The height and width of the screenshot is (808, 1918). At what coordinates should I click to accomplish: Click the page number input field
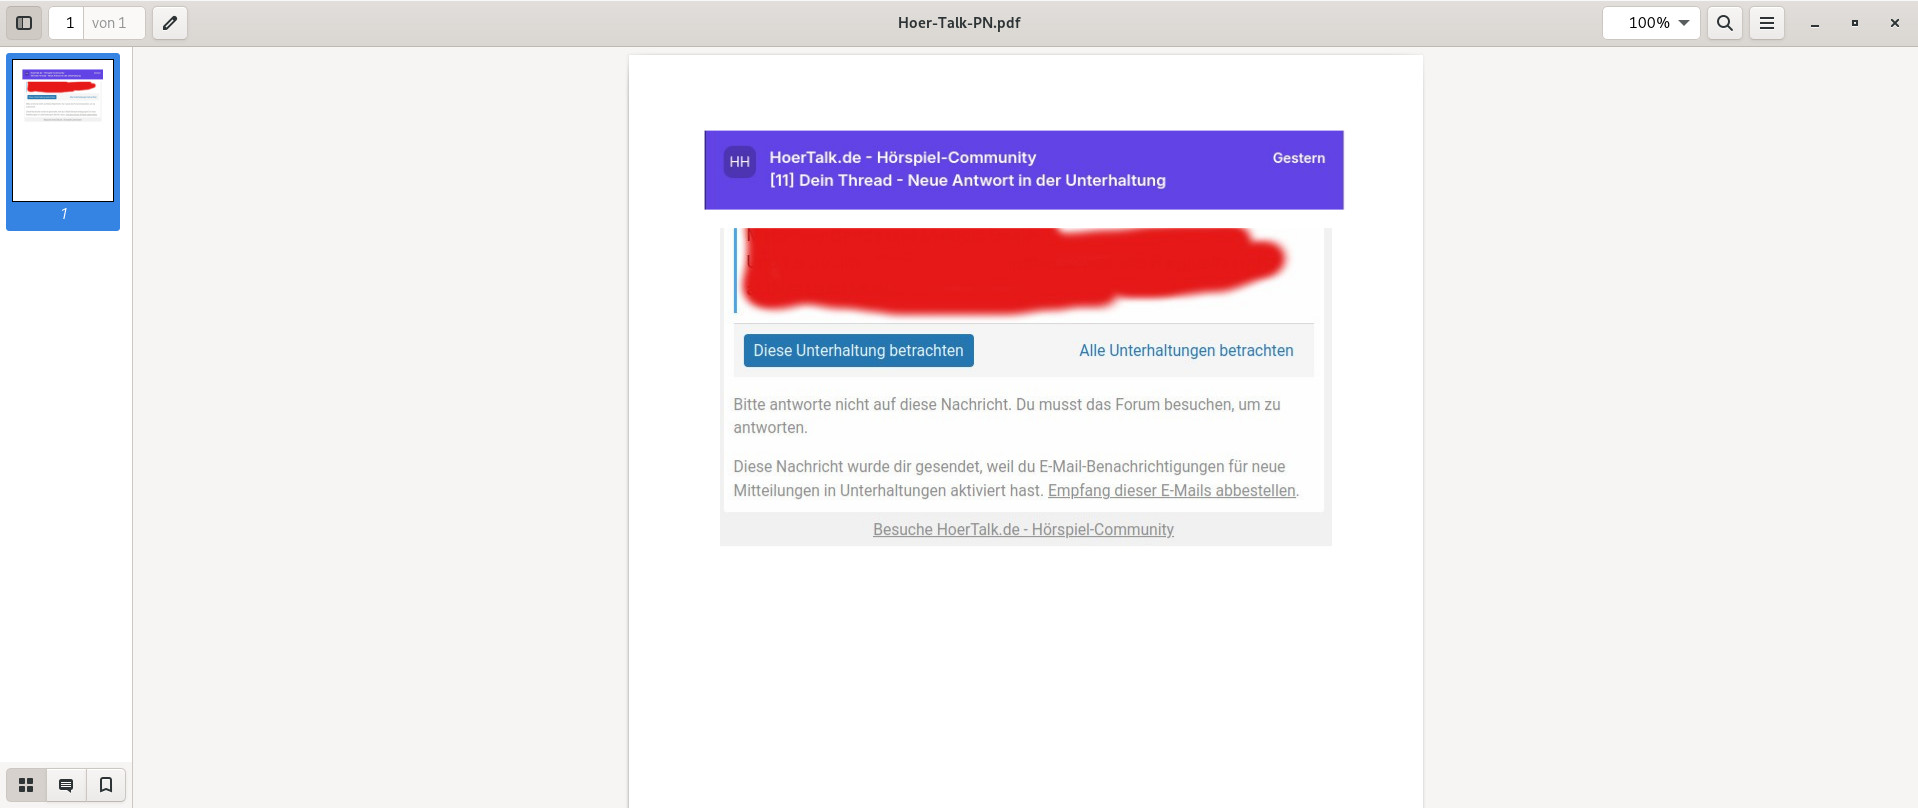click(x=69, y=23)
